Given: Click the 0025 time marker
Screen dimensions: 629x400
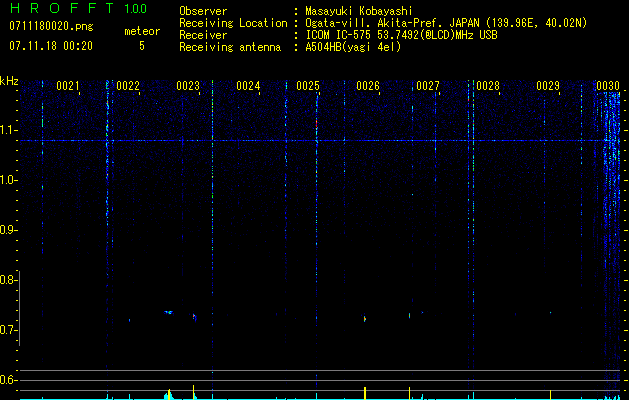Looking at the screenshot, I should [308, 86].
